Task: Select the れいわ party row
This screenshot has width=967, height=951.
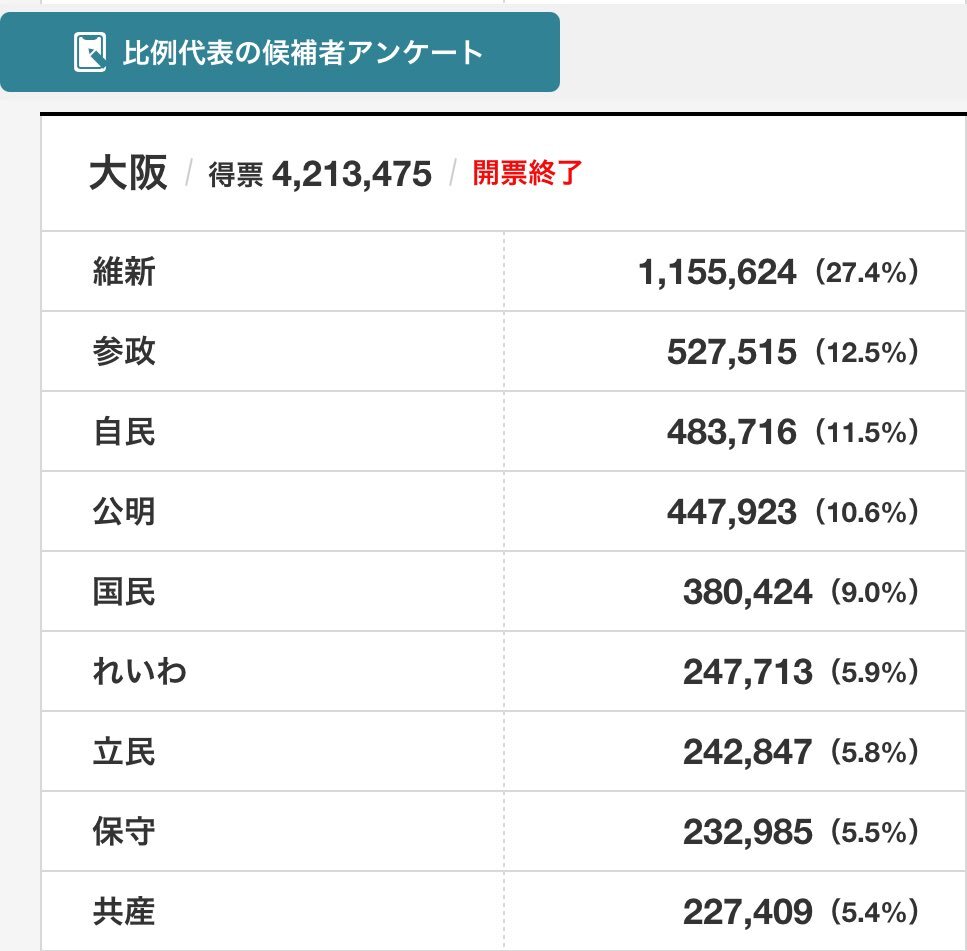Action: (x=503, y=671)
